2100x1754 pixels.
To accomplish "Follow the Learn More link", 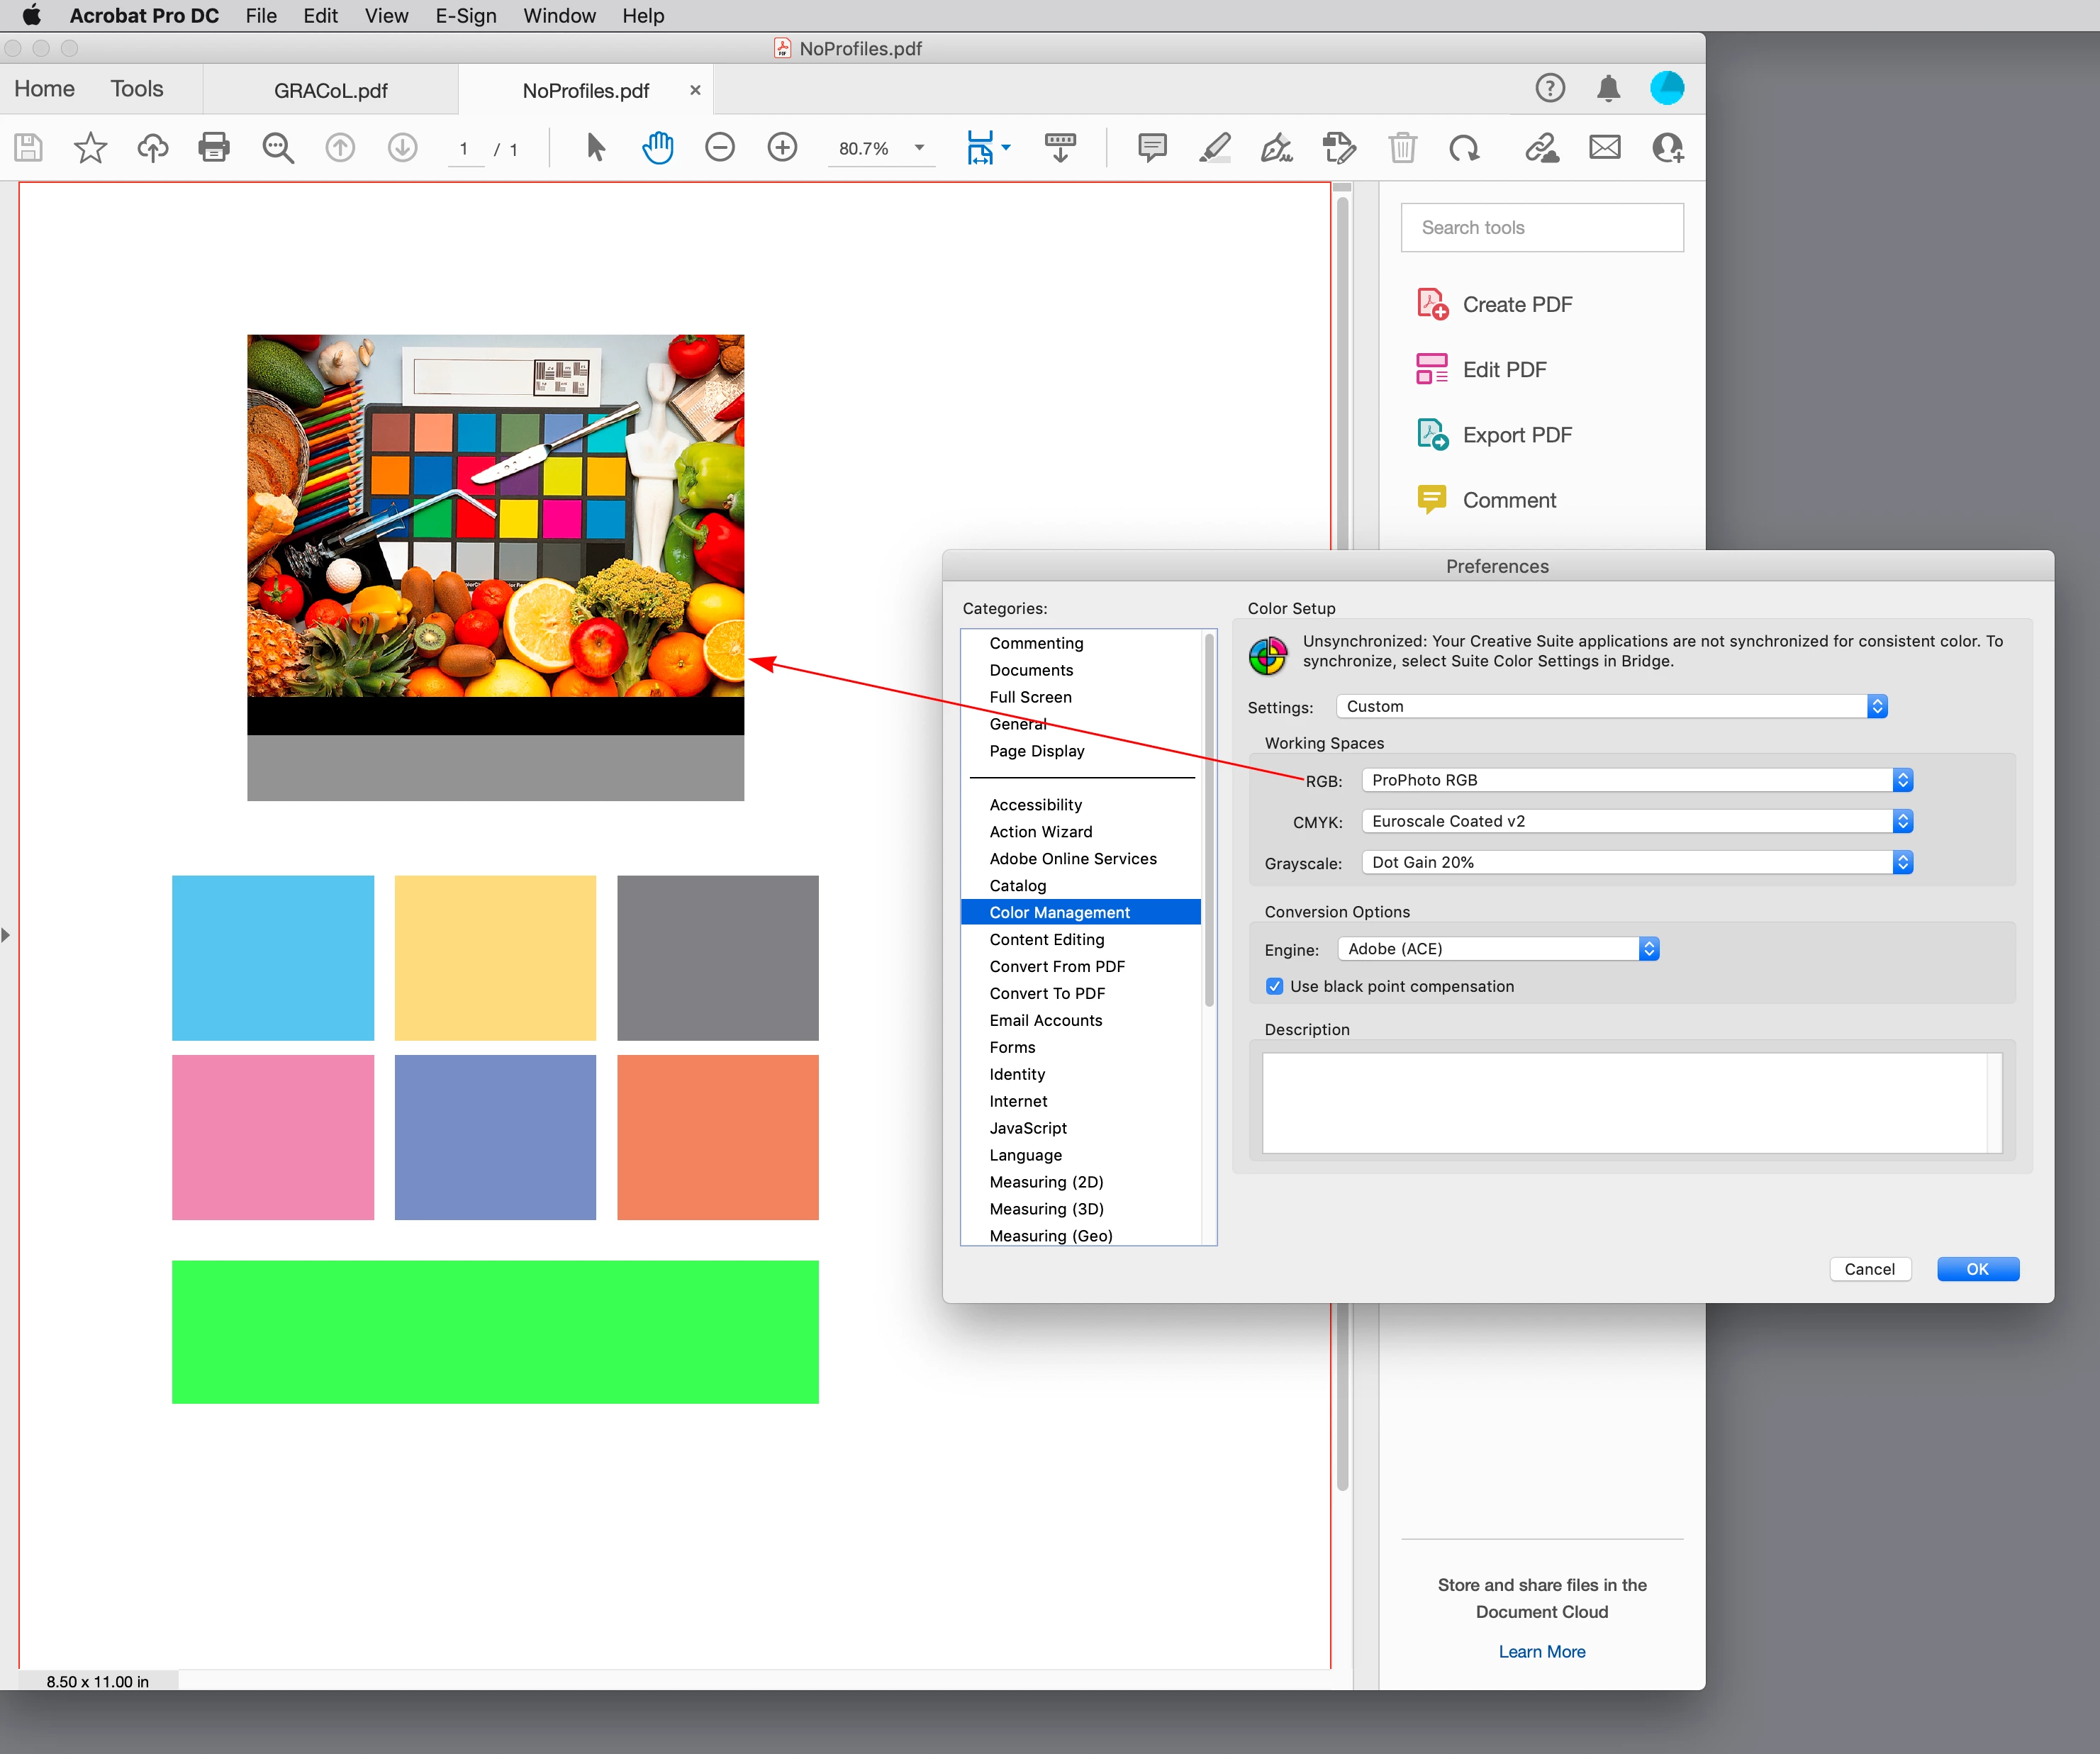I will coord(1541,1652).
